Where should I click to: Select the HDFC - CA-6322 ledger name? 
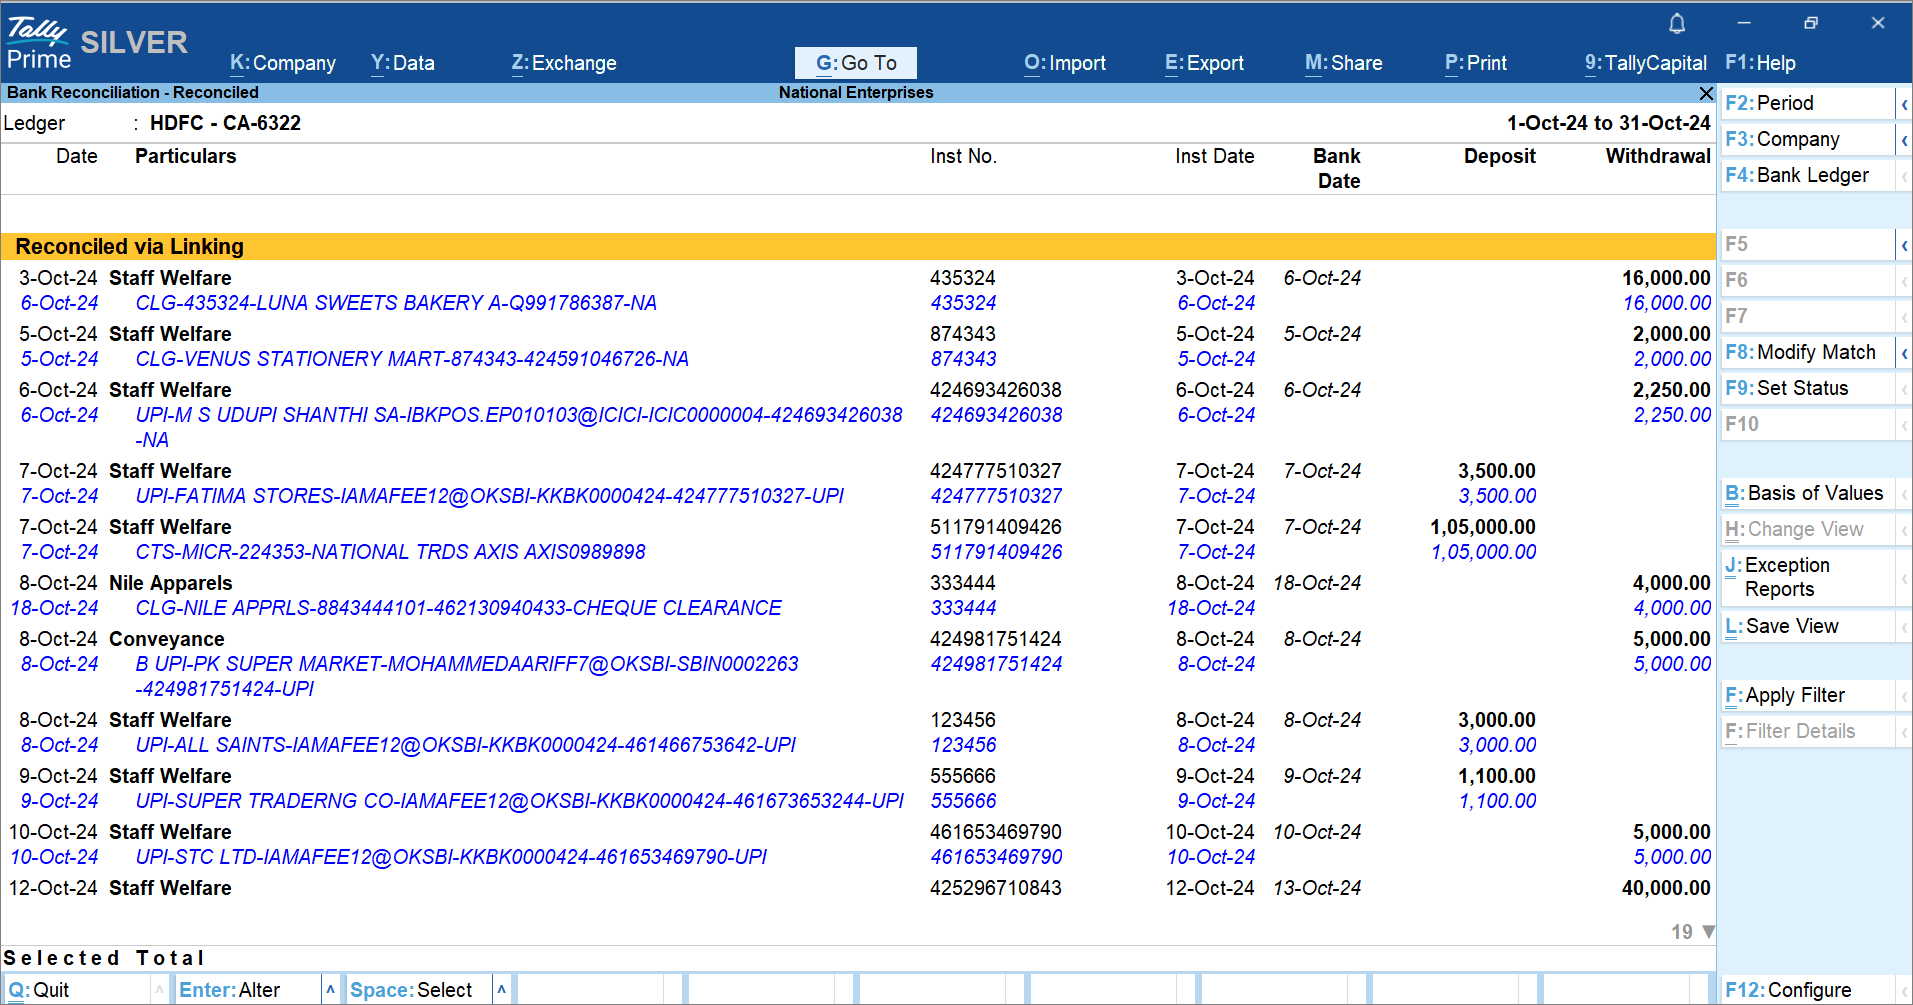(225, 123)
